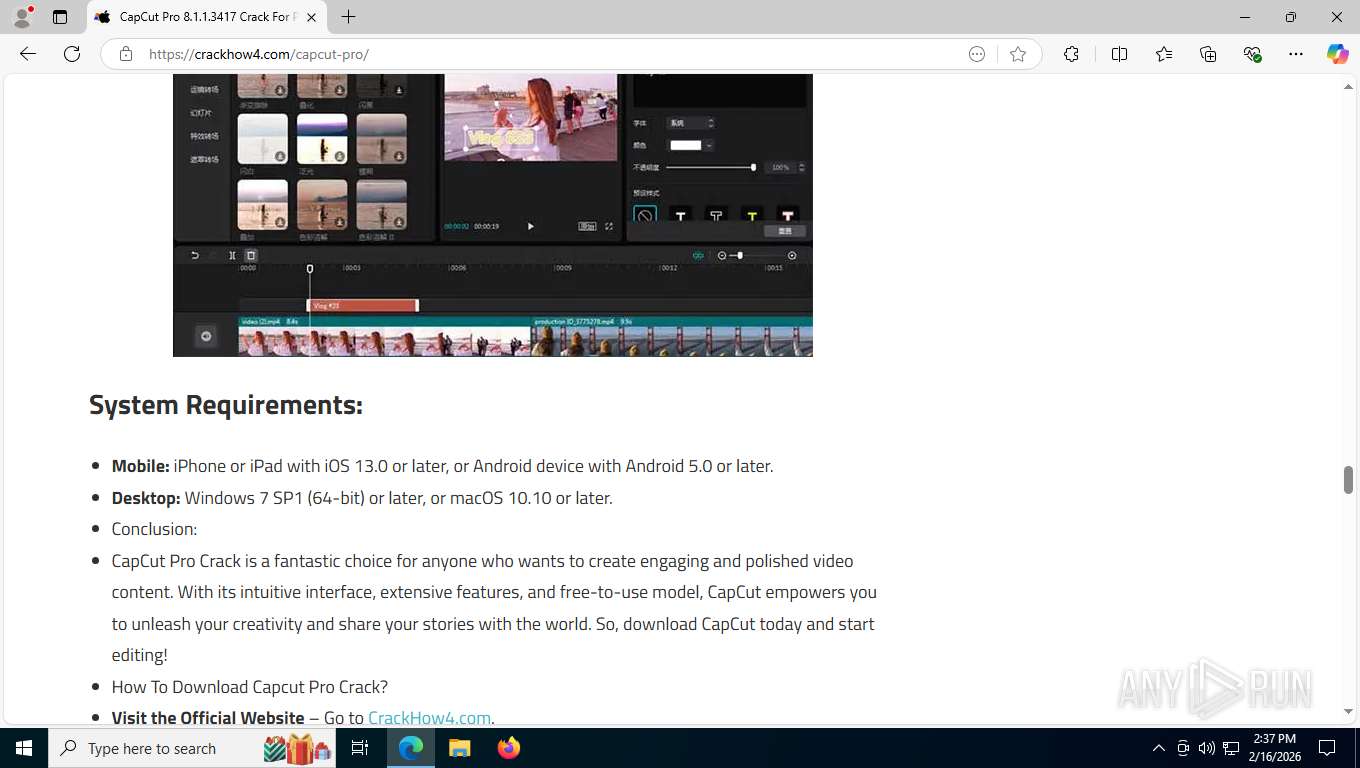Click the smiley feedback icon in address bar
This screenshot has height=768, width=1360.
pyautogui.click(x=977, y=54)
